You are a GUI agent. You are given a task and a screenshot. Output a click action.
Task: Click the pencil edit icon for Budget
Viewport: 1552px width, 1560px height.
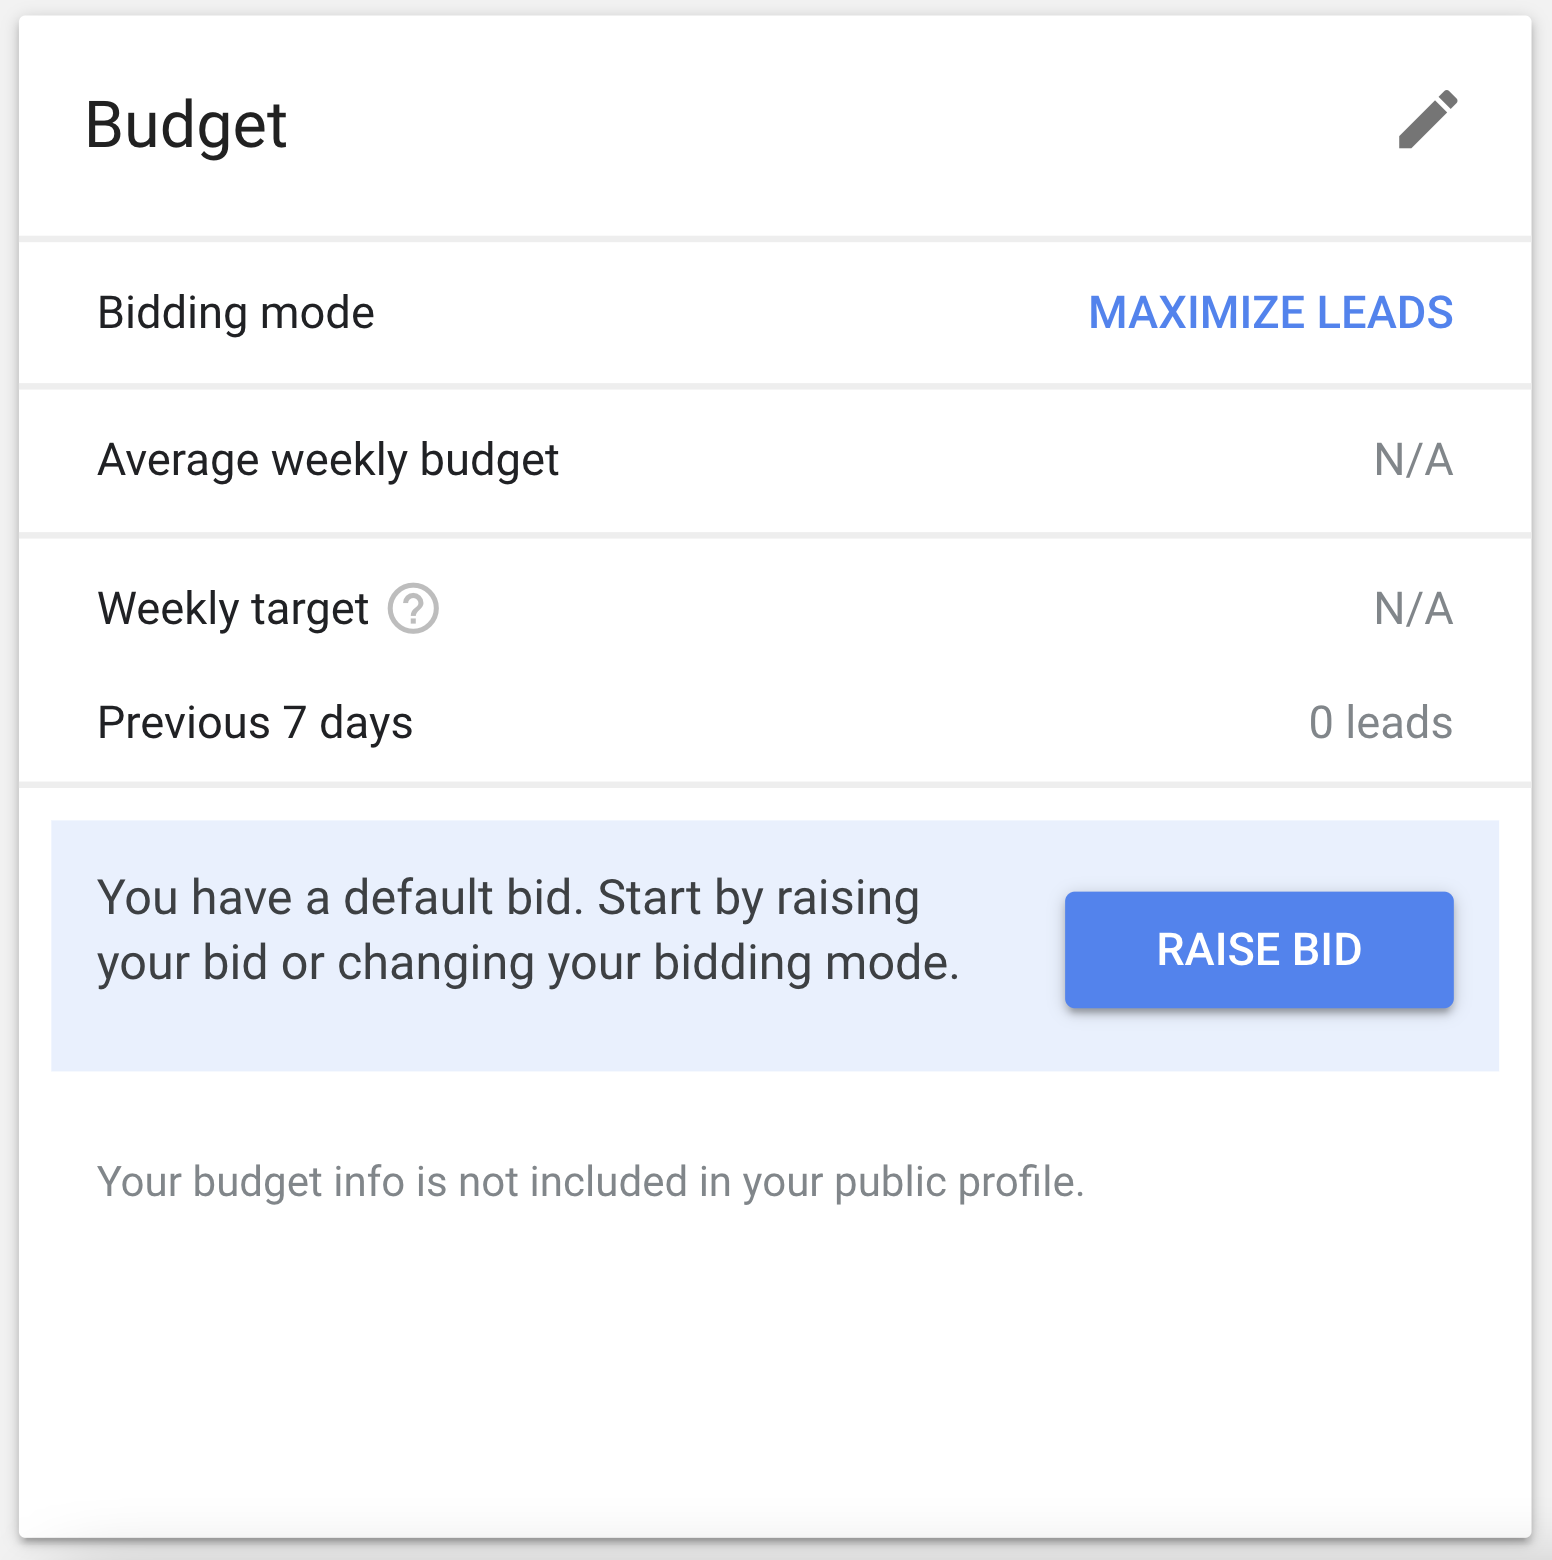(1427, 120)
